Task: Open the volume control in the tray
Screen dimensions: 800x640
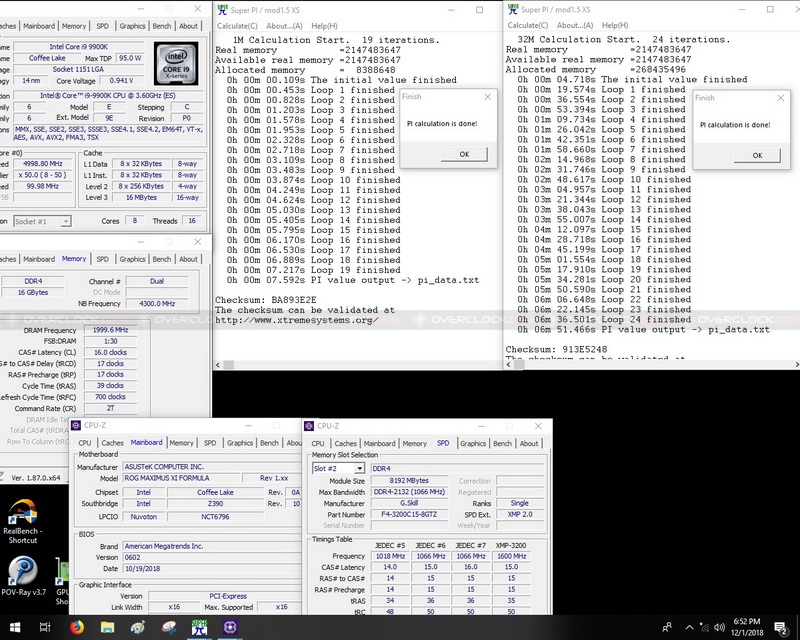Action: point(719,627)
